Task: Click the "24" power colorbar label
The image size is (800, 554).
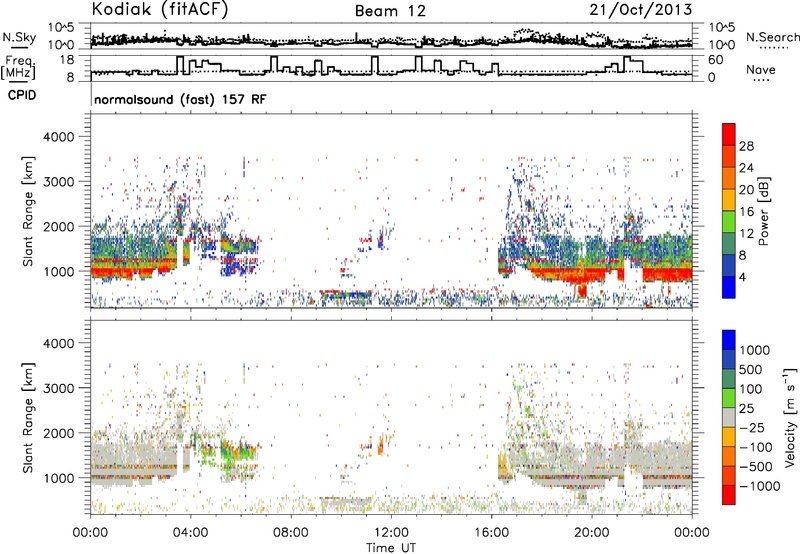Action: pyautogui.click(x=746, y=168)
